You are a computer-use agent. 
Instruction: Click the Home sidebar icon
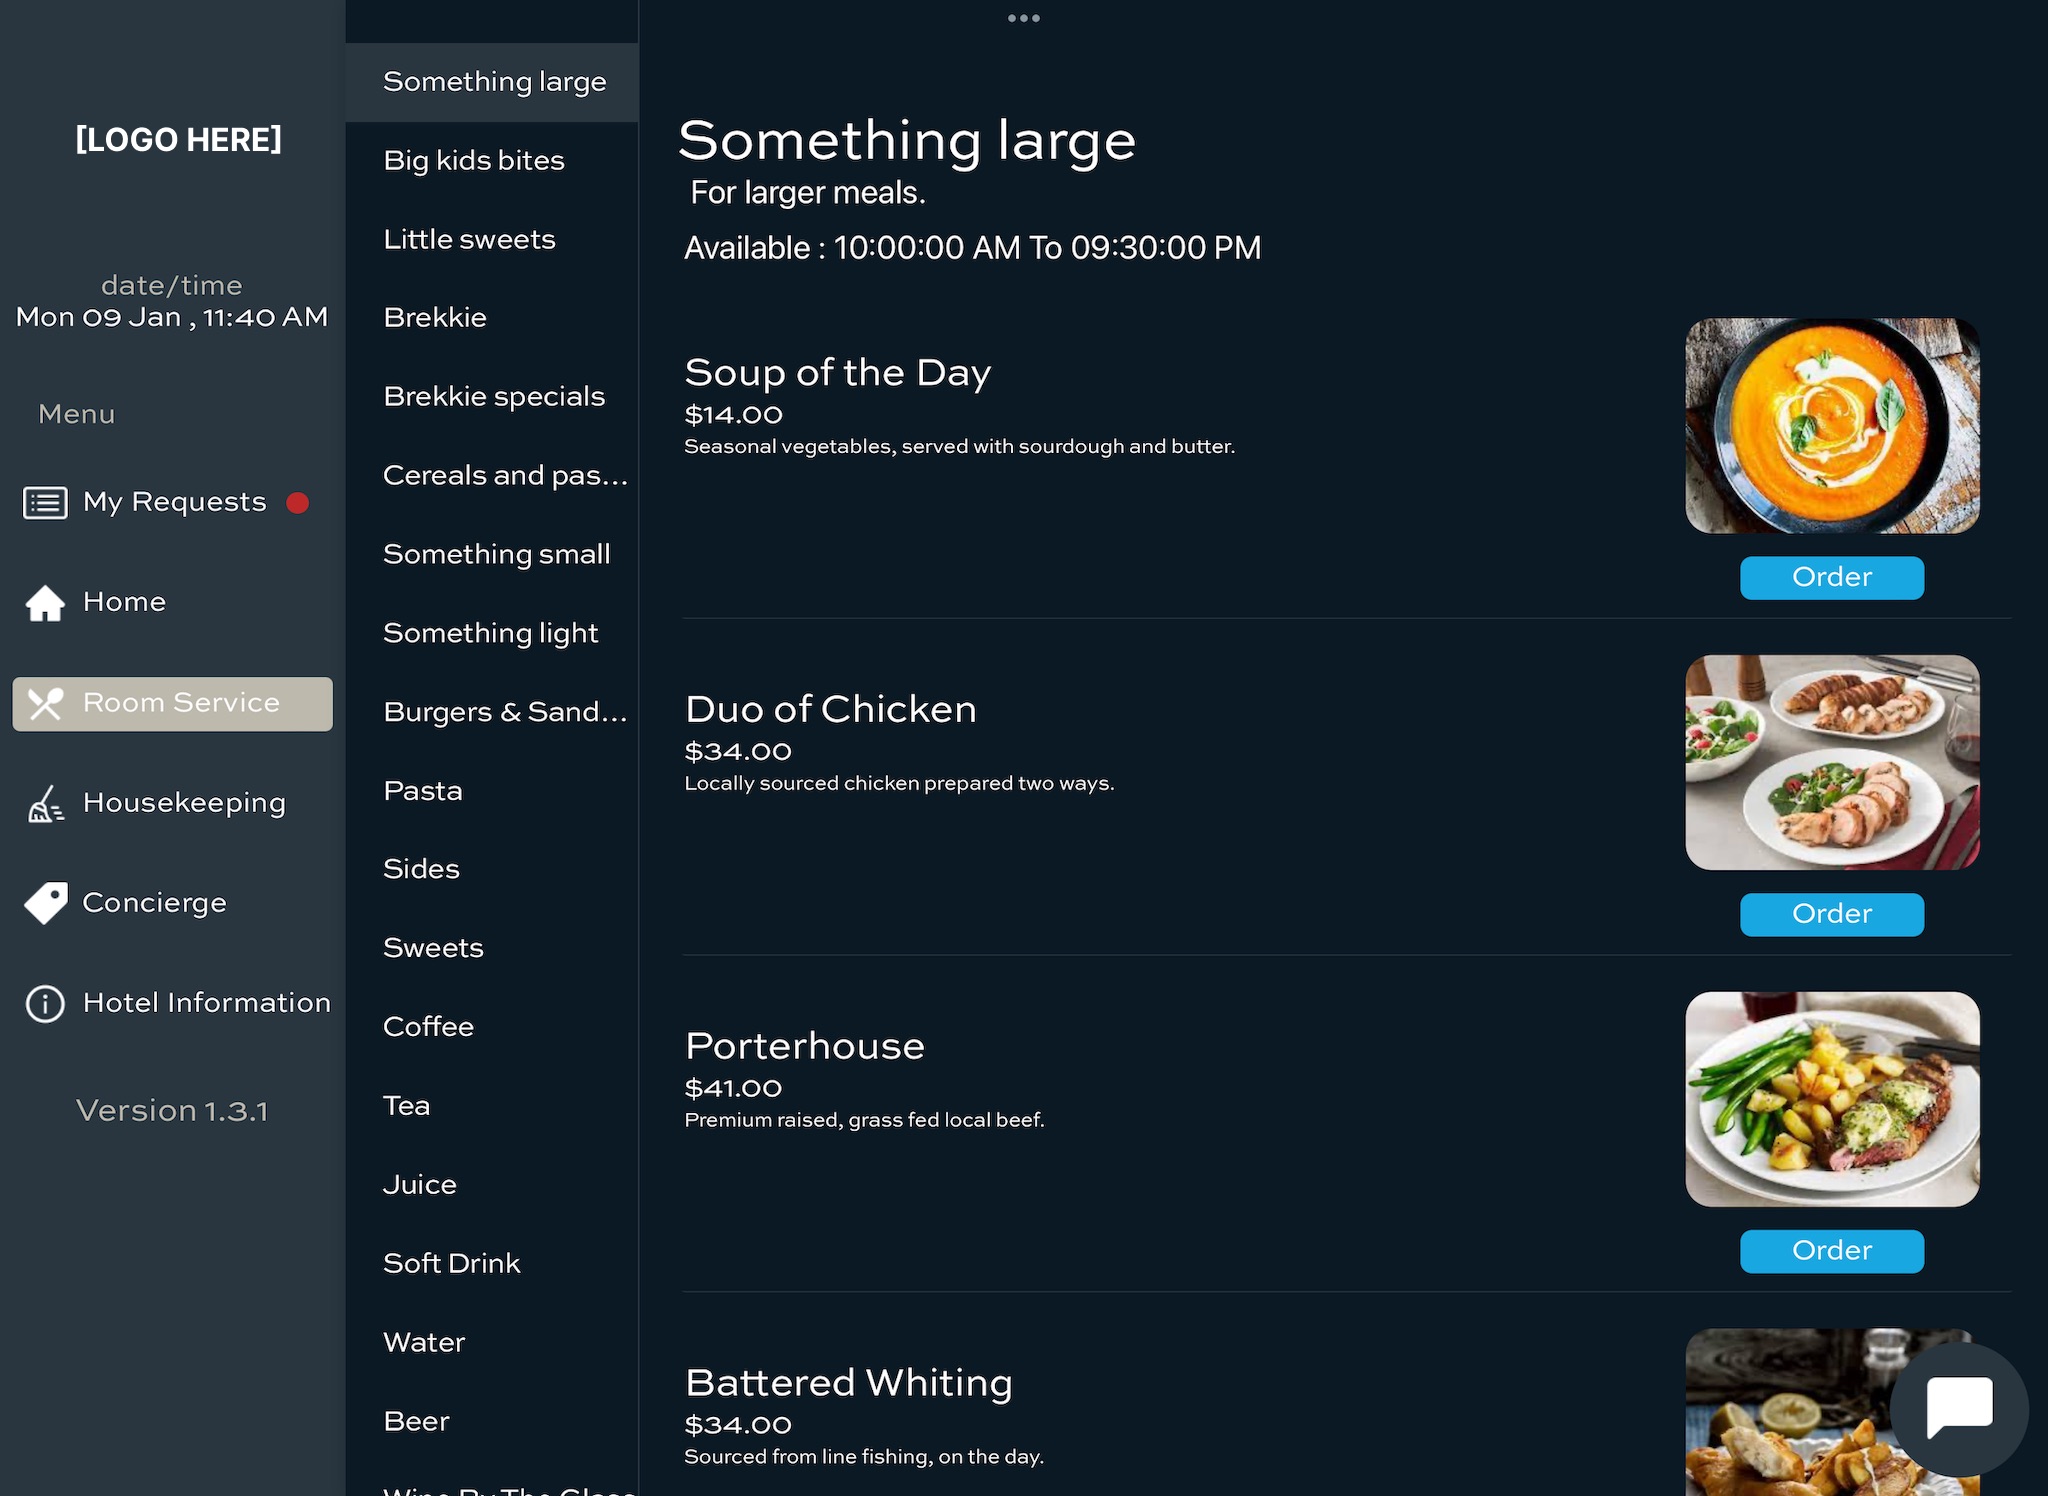[43, 601]
